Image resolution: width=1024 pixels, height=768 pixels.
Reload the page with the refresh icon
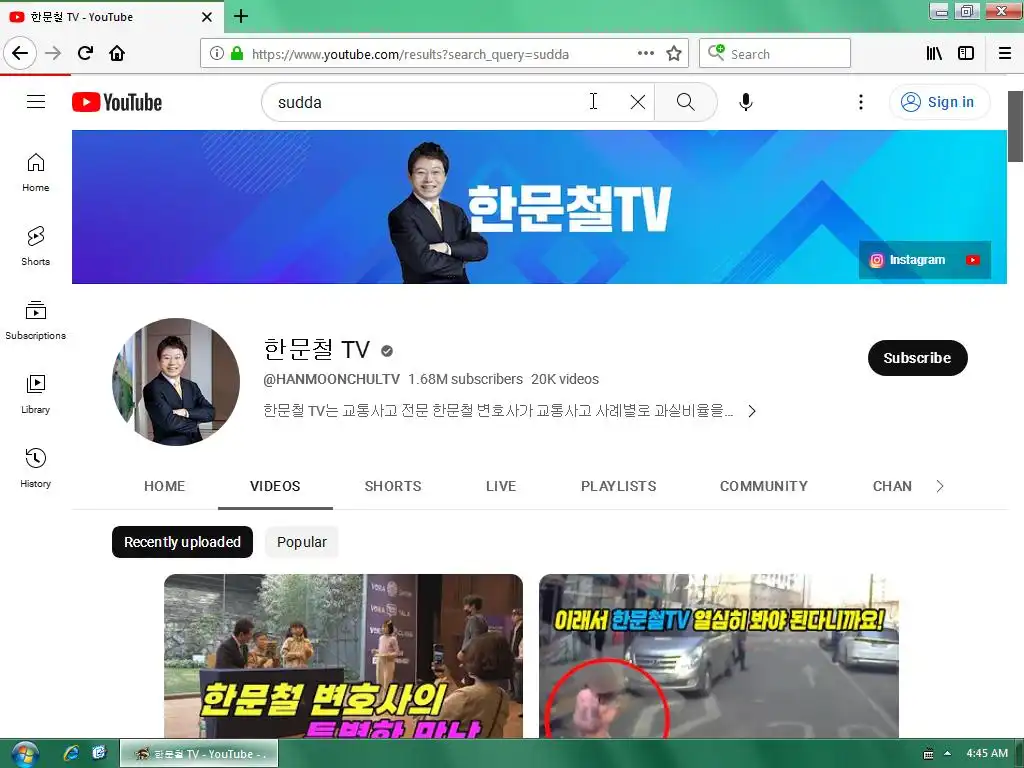85,53
